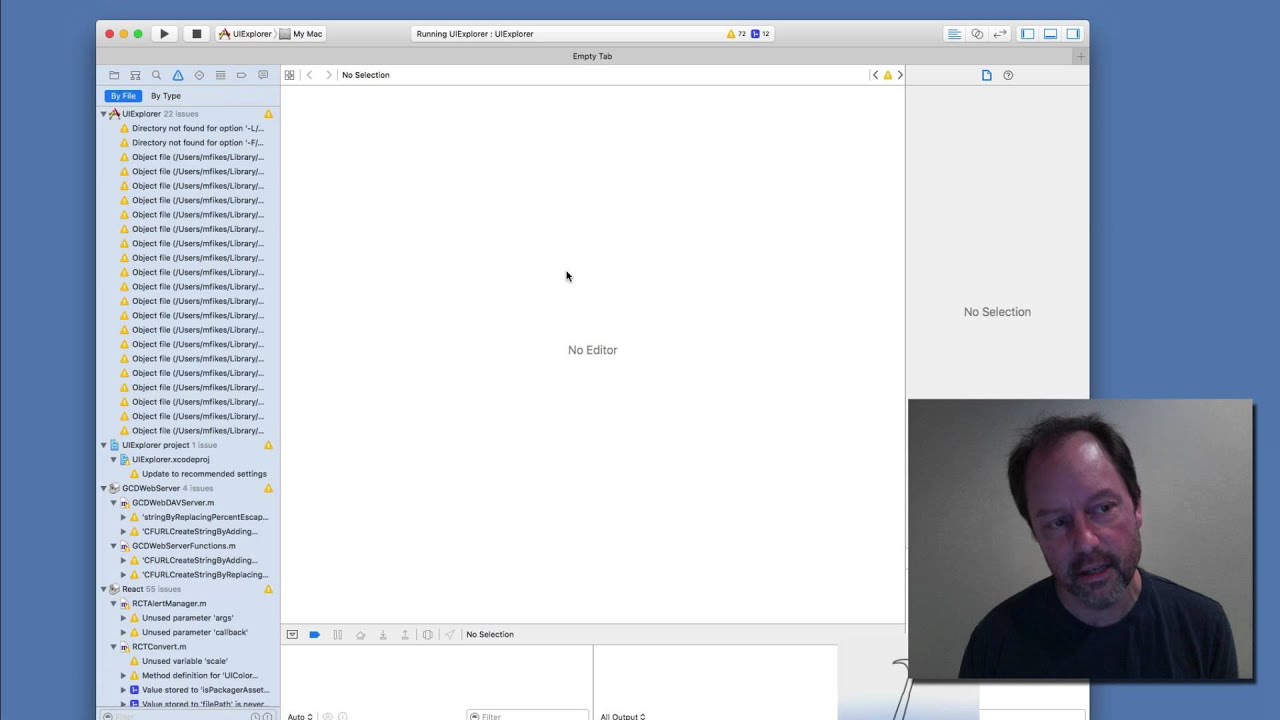
Task: Toggle breakpoints activation in debug bar
Action: coord(314,635)
